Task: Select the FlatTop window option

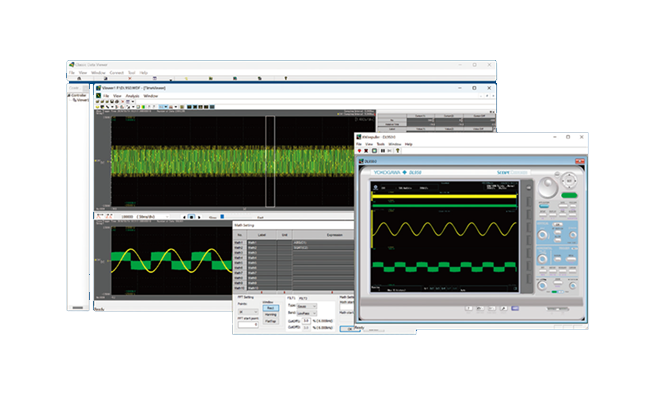Action: click(x=270, y=321)
